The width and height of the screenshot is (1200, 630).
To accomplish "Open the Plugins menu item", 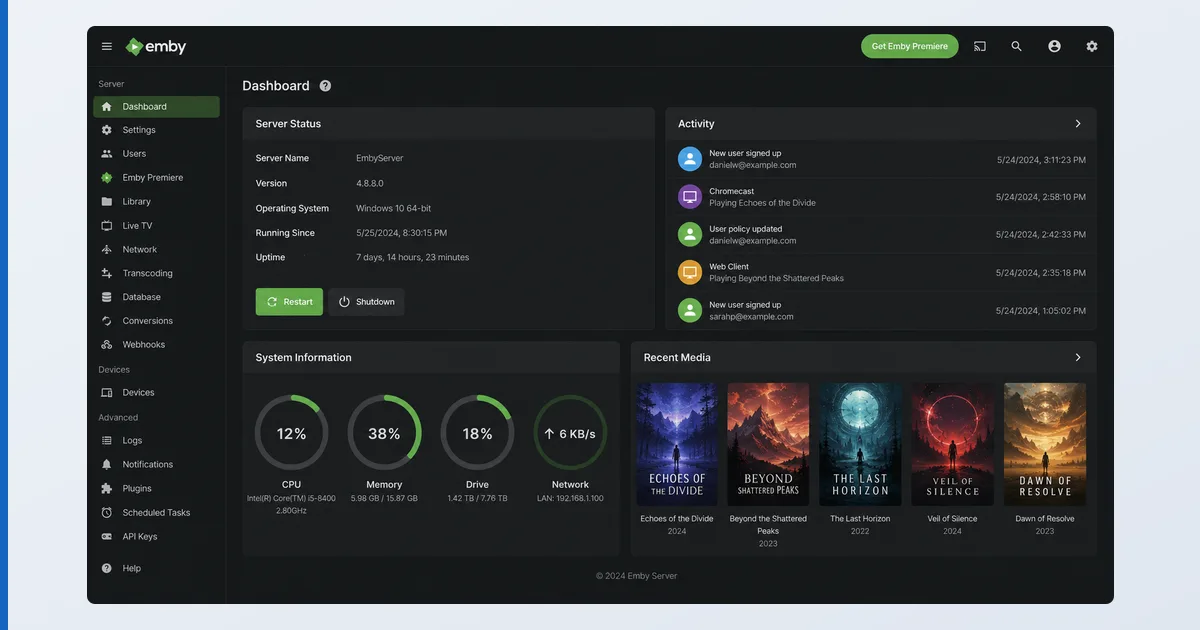I will coord(156,489).
